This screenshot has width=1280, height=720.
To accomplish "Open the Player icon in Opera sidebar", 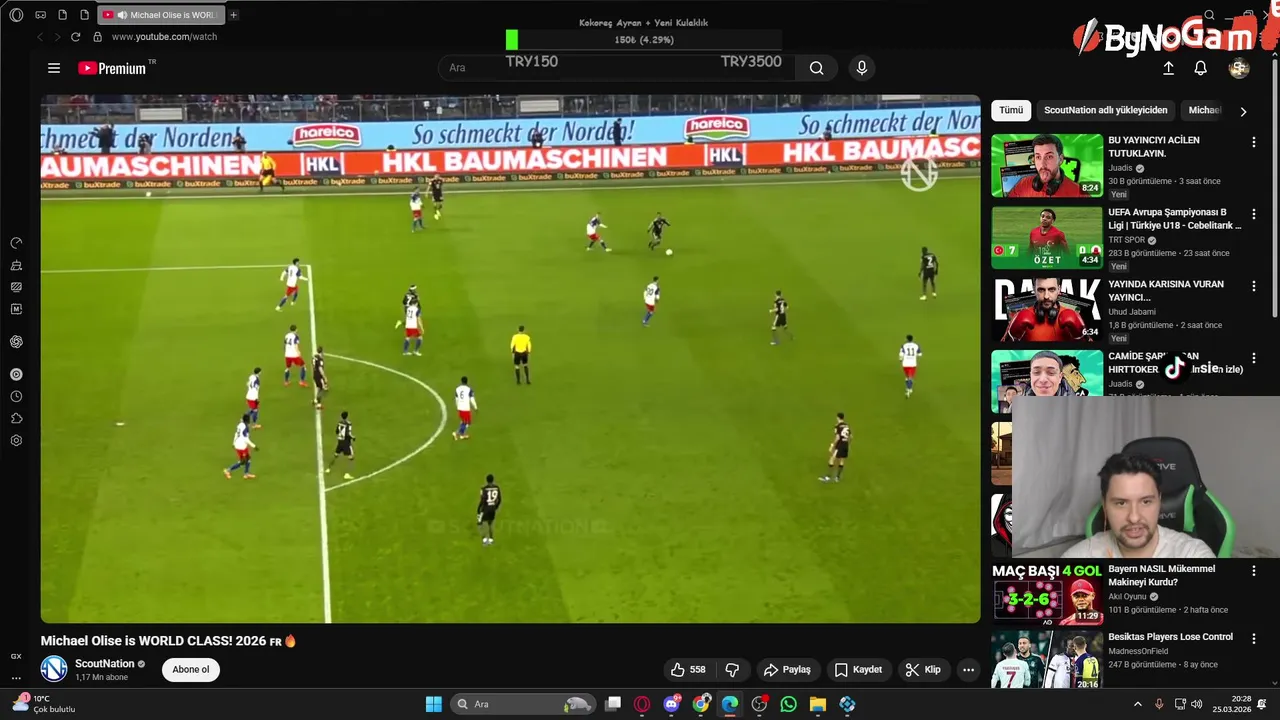I will point(16,374).
